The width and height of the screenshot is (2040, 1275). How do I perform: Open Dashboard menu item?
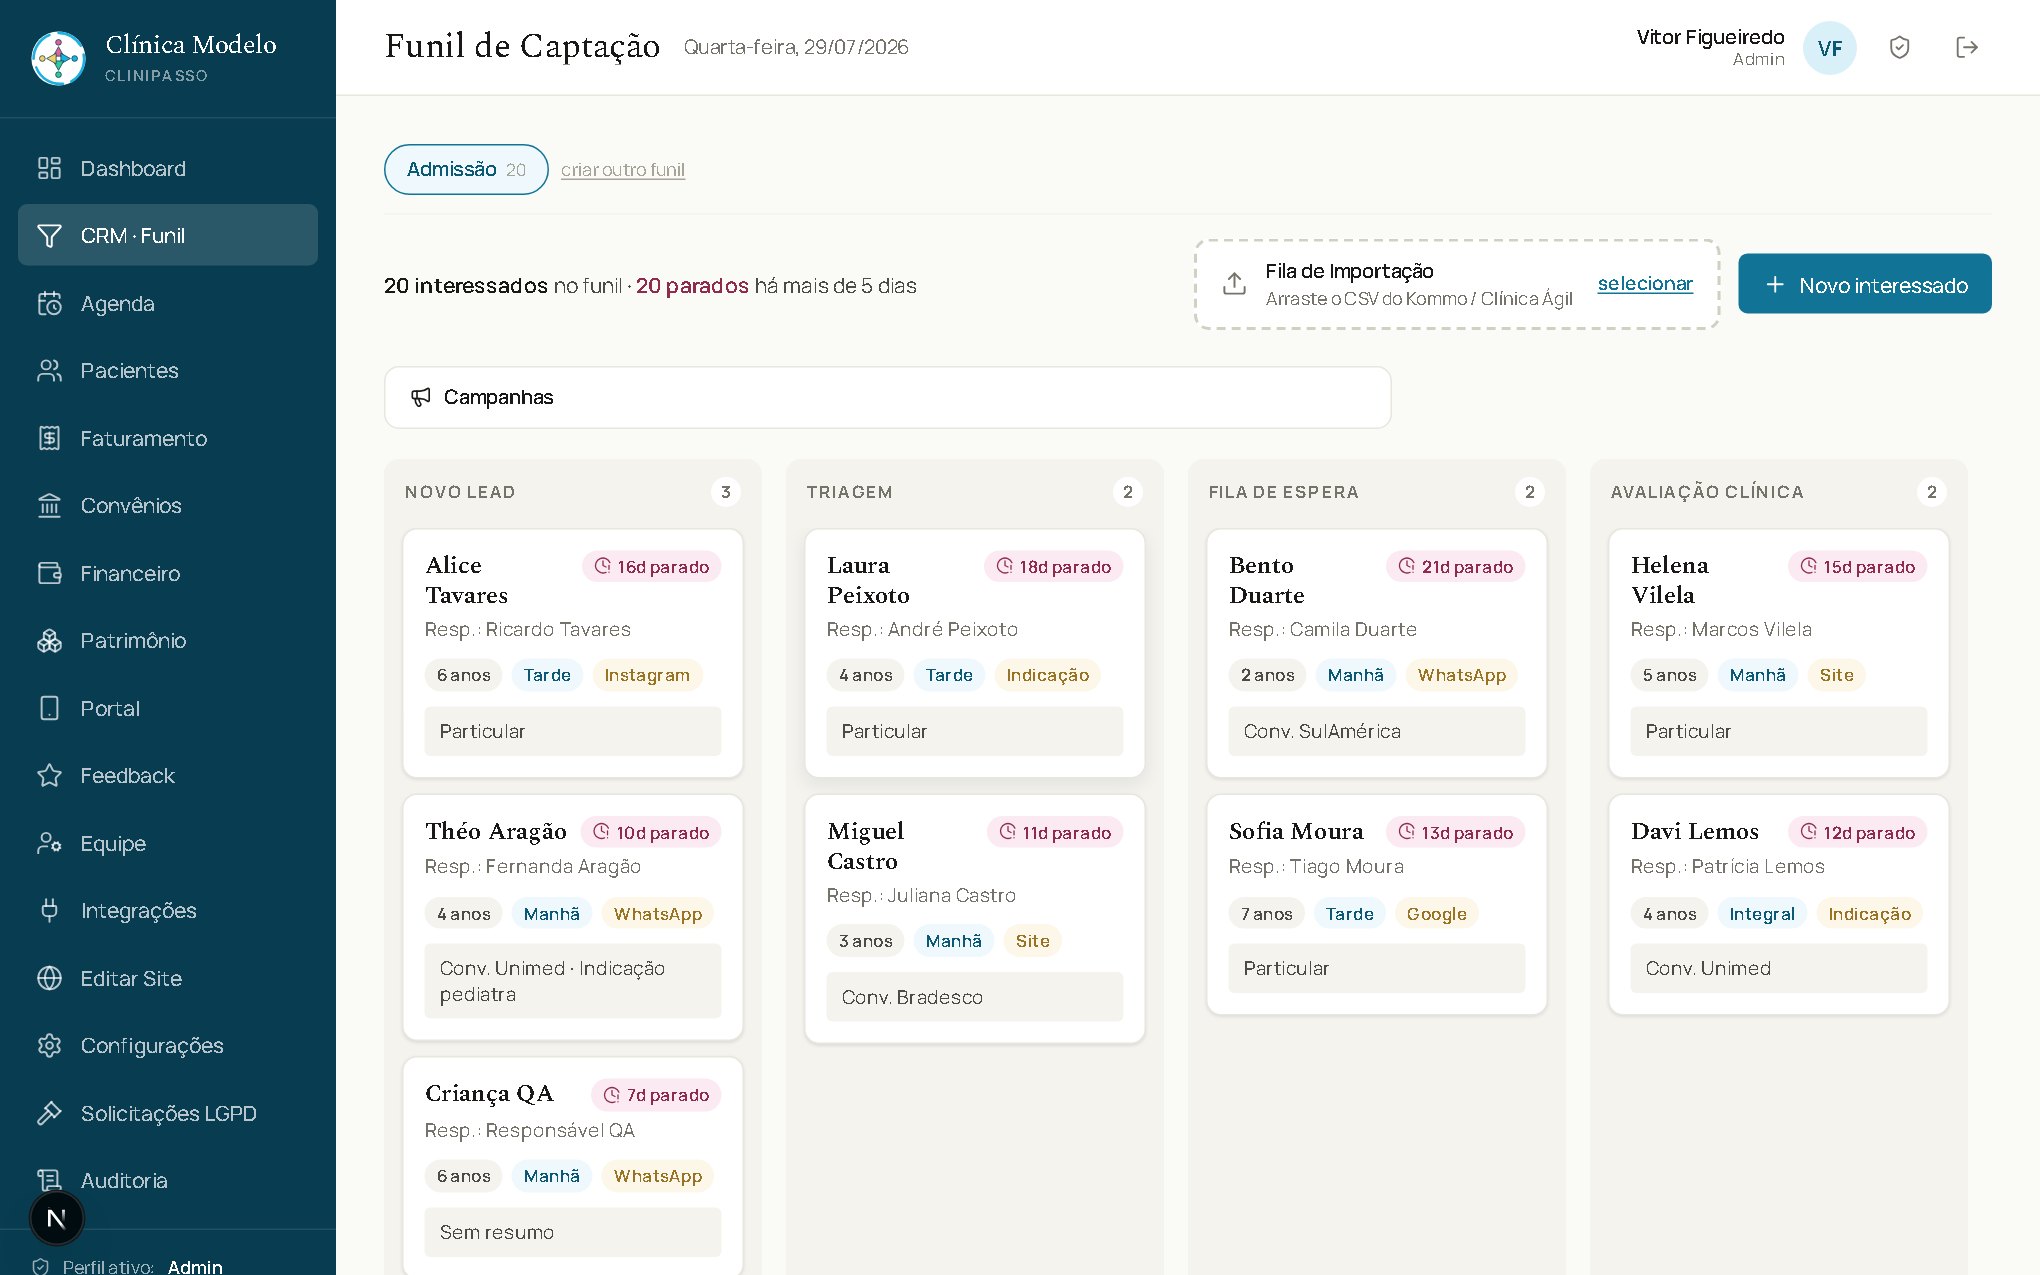[x=168, y=168]
